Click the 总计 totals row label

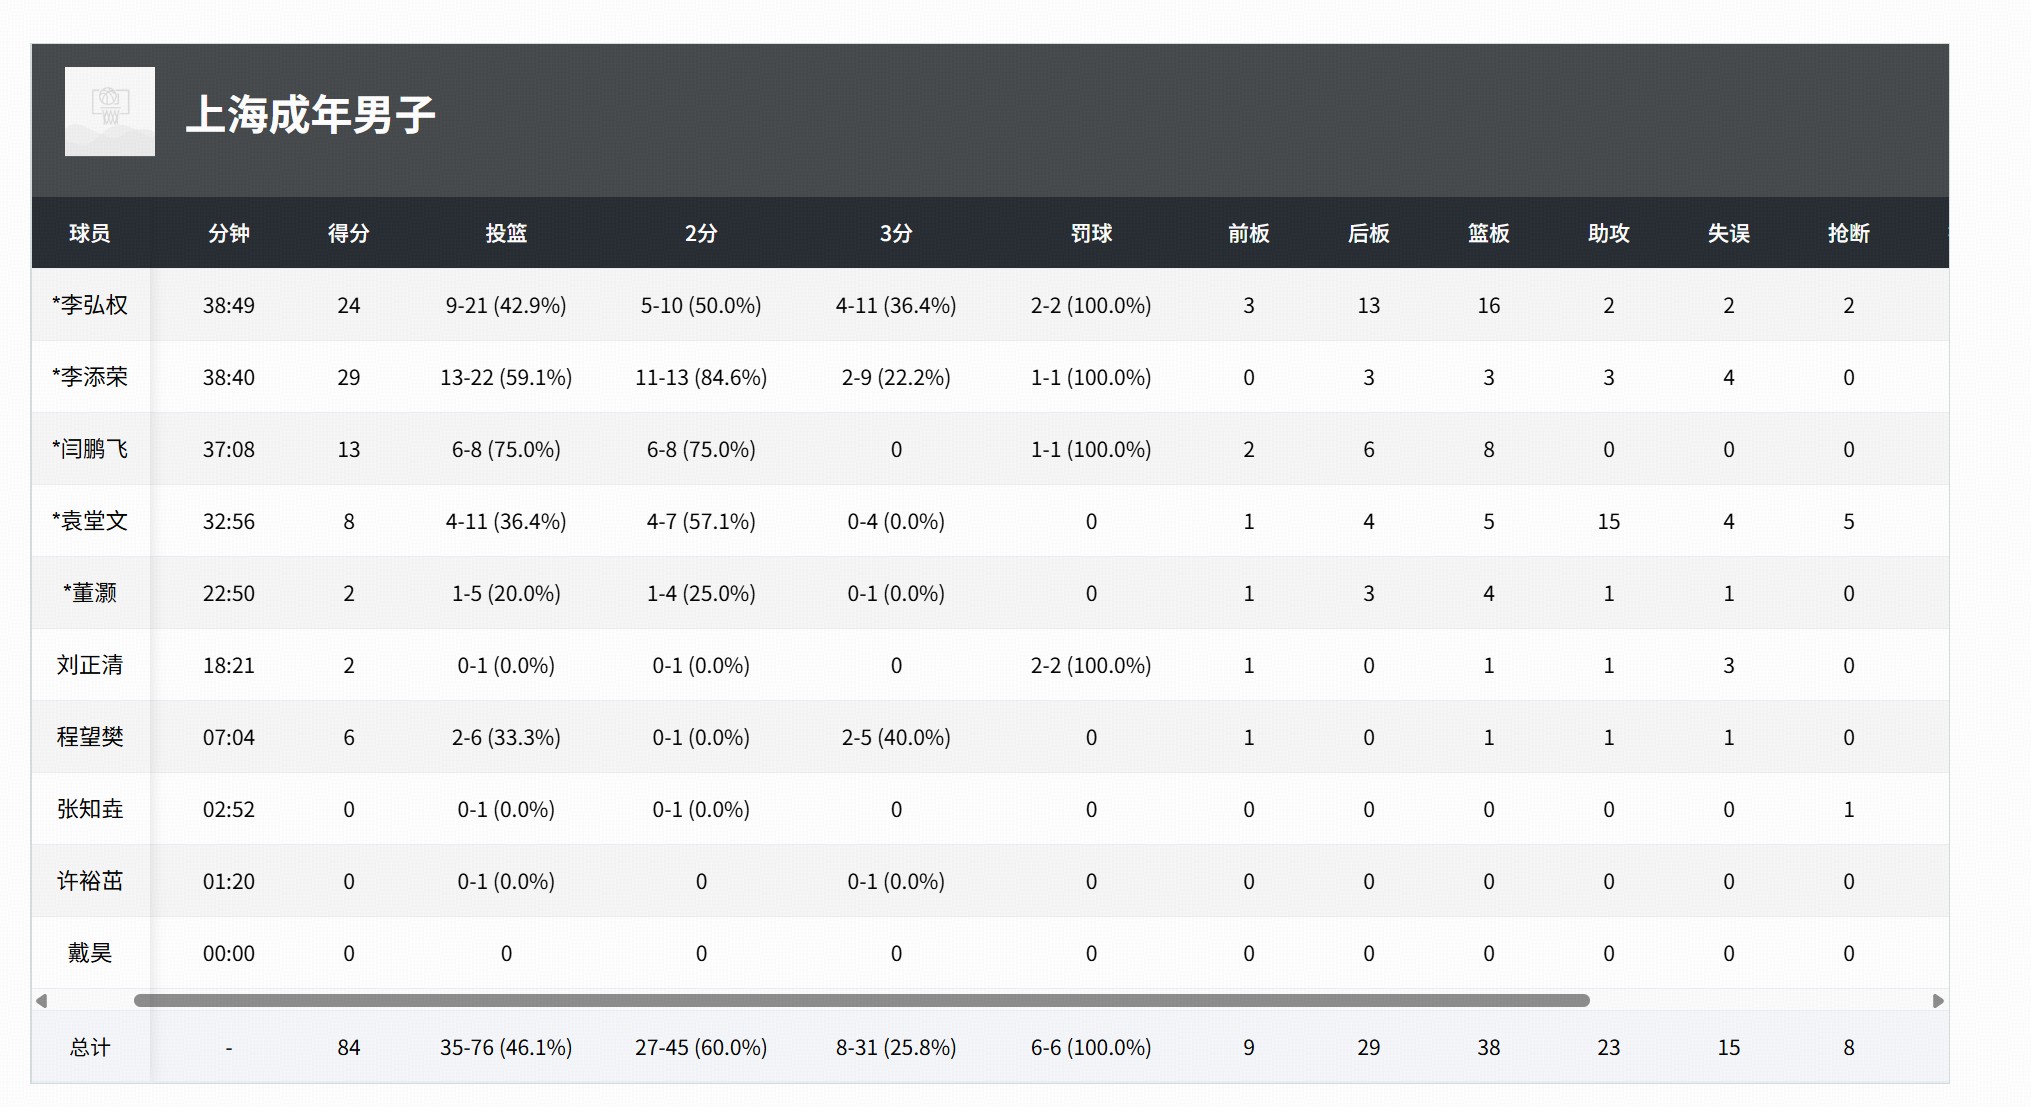[x=90, y=1047]
